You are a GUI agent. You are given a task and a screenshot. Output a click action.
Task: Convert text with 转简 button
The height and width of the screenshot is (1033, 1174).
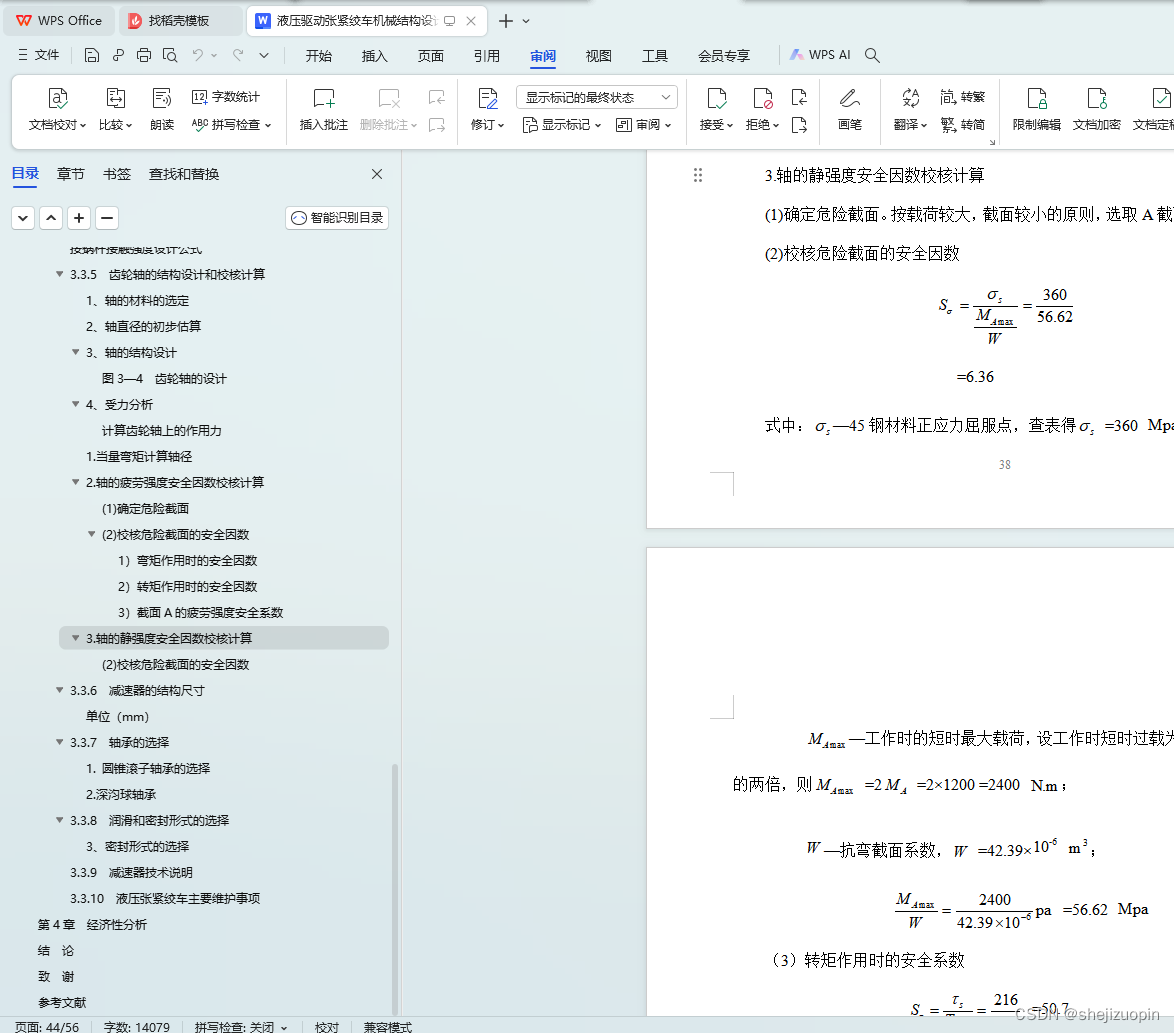pyautogui.click(x=963, y=124)
